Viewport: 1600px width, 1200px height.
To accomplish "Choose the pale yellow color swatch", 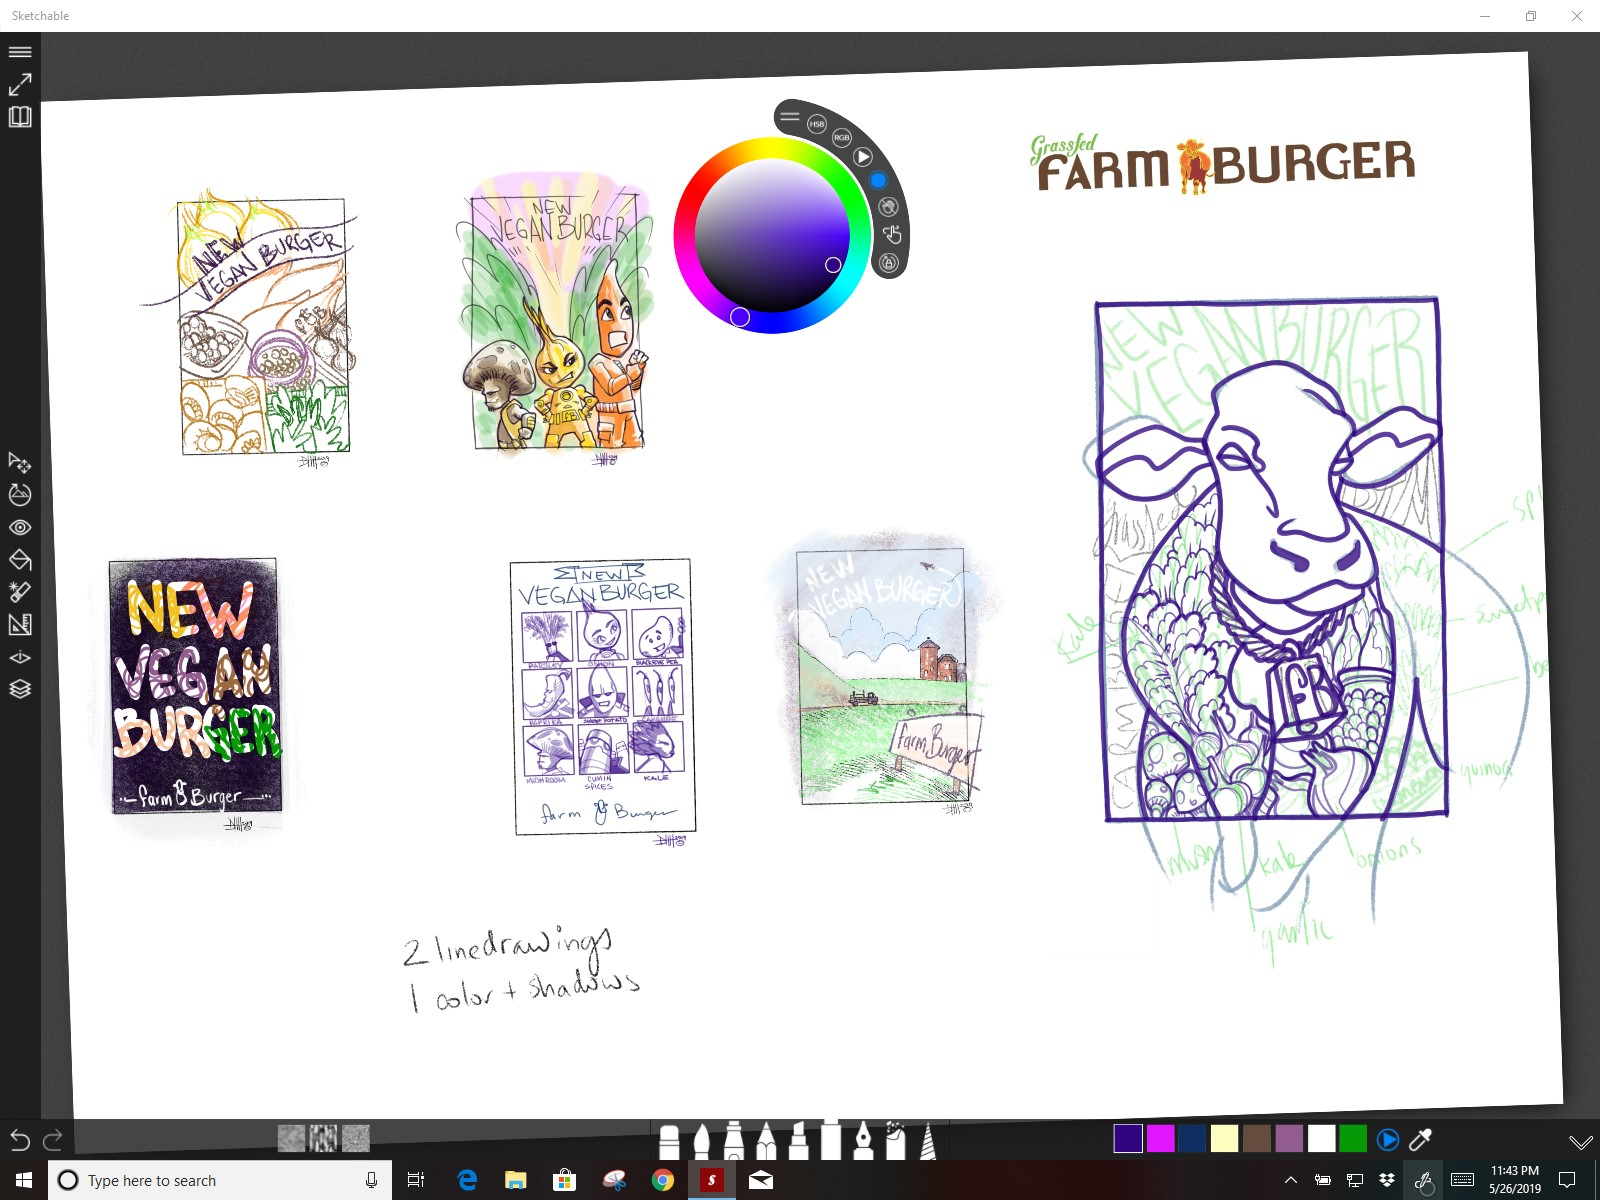I will pos(1224,1139).
